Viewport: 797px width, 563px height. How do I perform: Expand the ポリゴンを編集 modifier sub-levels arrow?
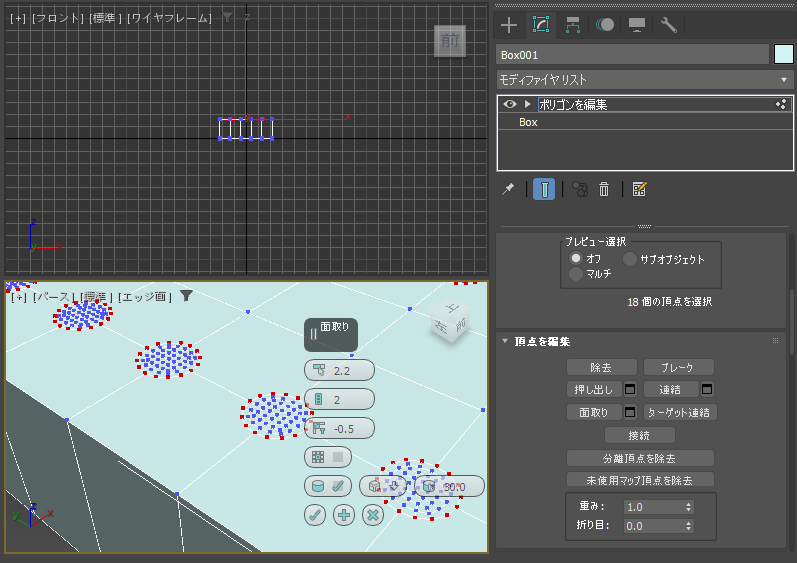coord(528,104)
